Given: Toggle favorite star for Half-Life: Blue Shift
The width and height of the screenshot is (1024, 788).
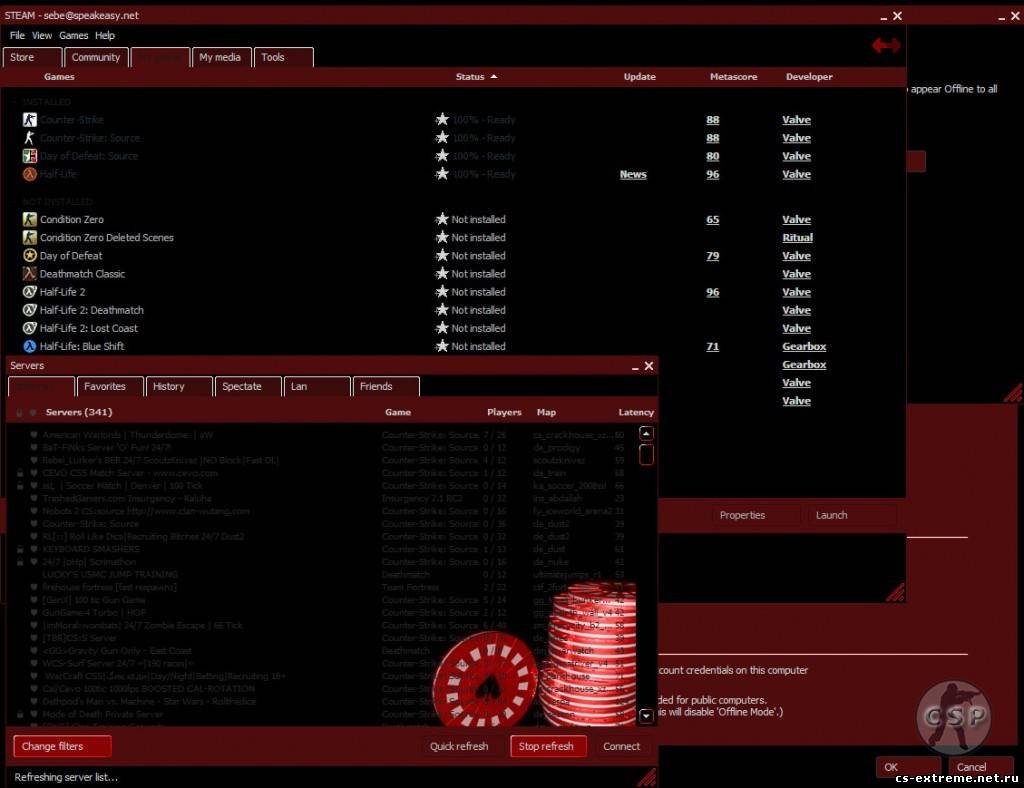Looking at the screenshot, I should point(442,345).
